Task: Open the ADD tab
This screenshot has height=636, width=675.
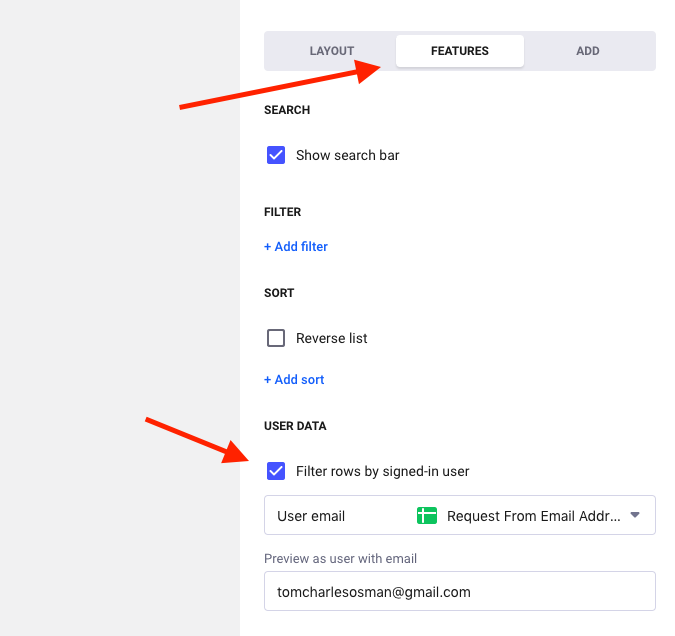Action: [x=588, y=51]
